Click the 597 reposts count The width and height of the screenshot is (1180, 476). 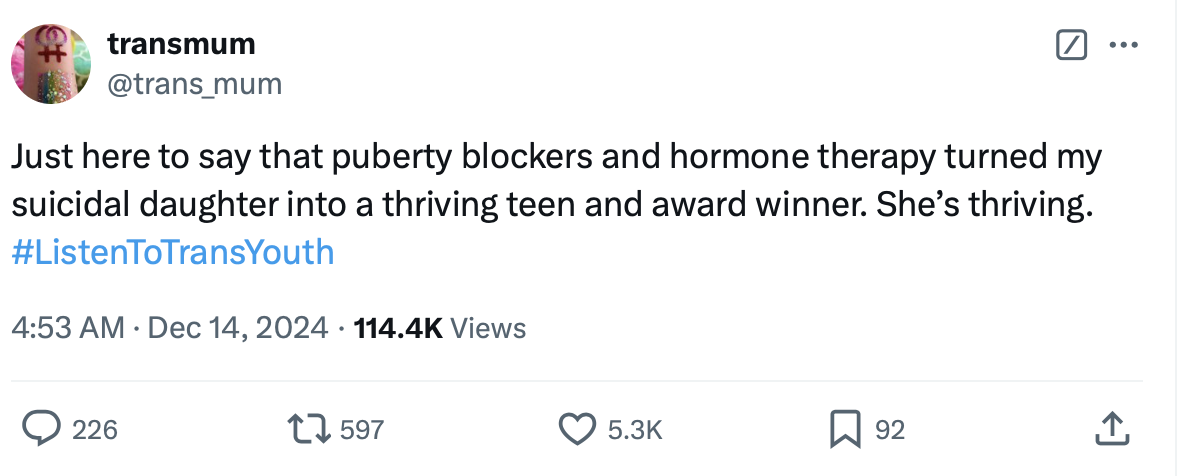click(362, 430)
